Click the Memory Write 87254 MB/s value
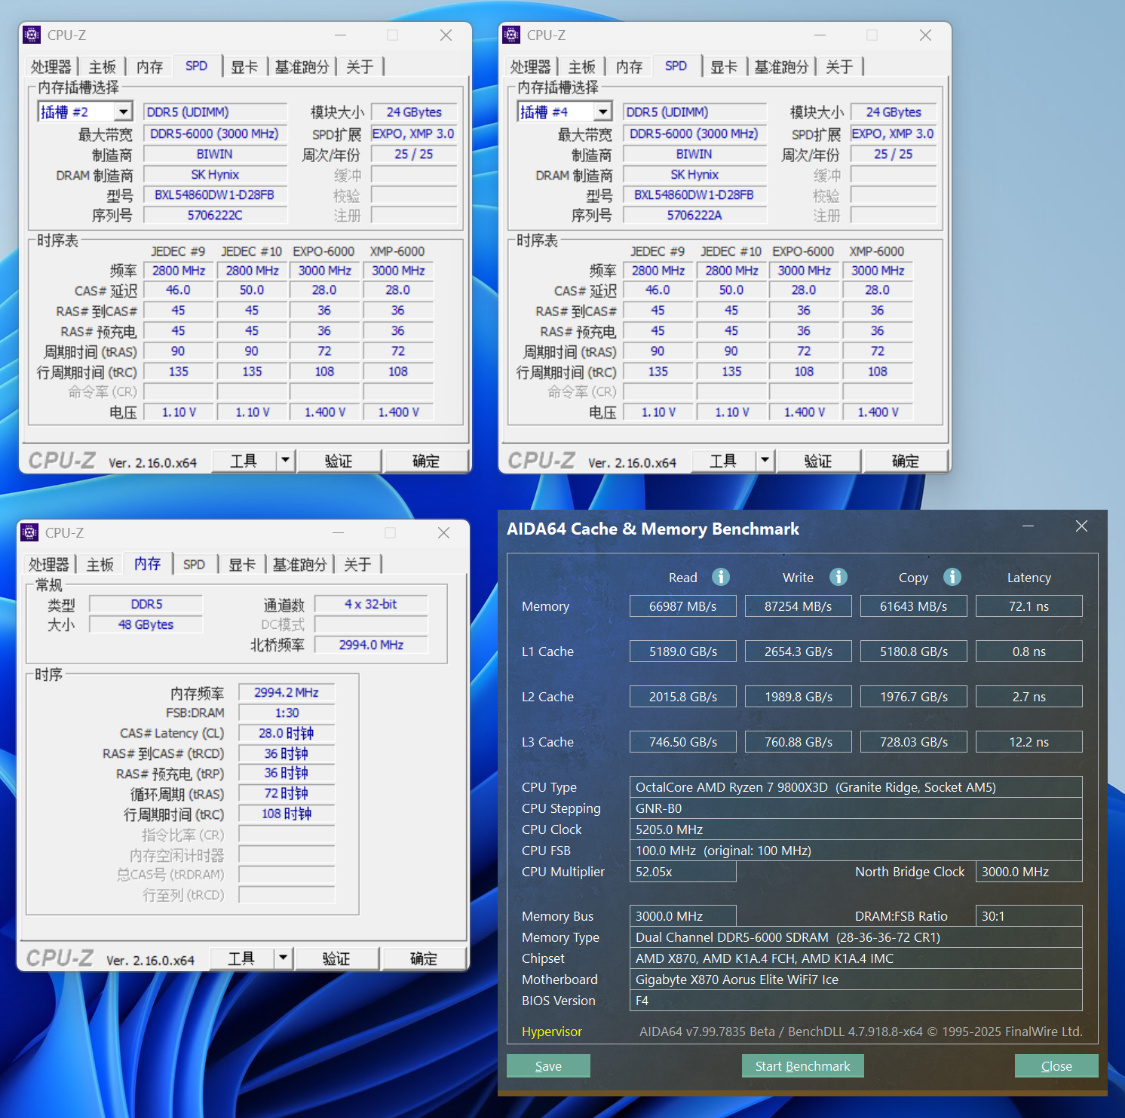Viewport: 1125px width, 1118px height. (798, 606)
